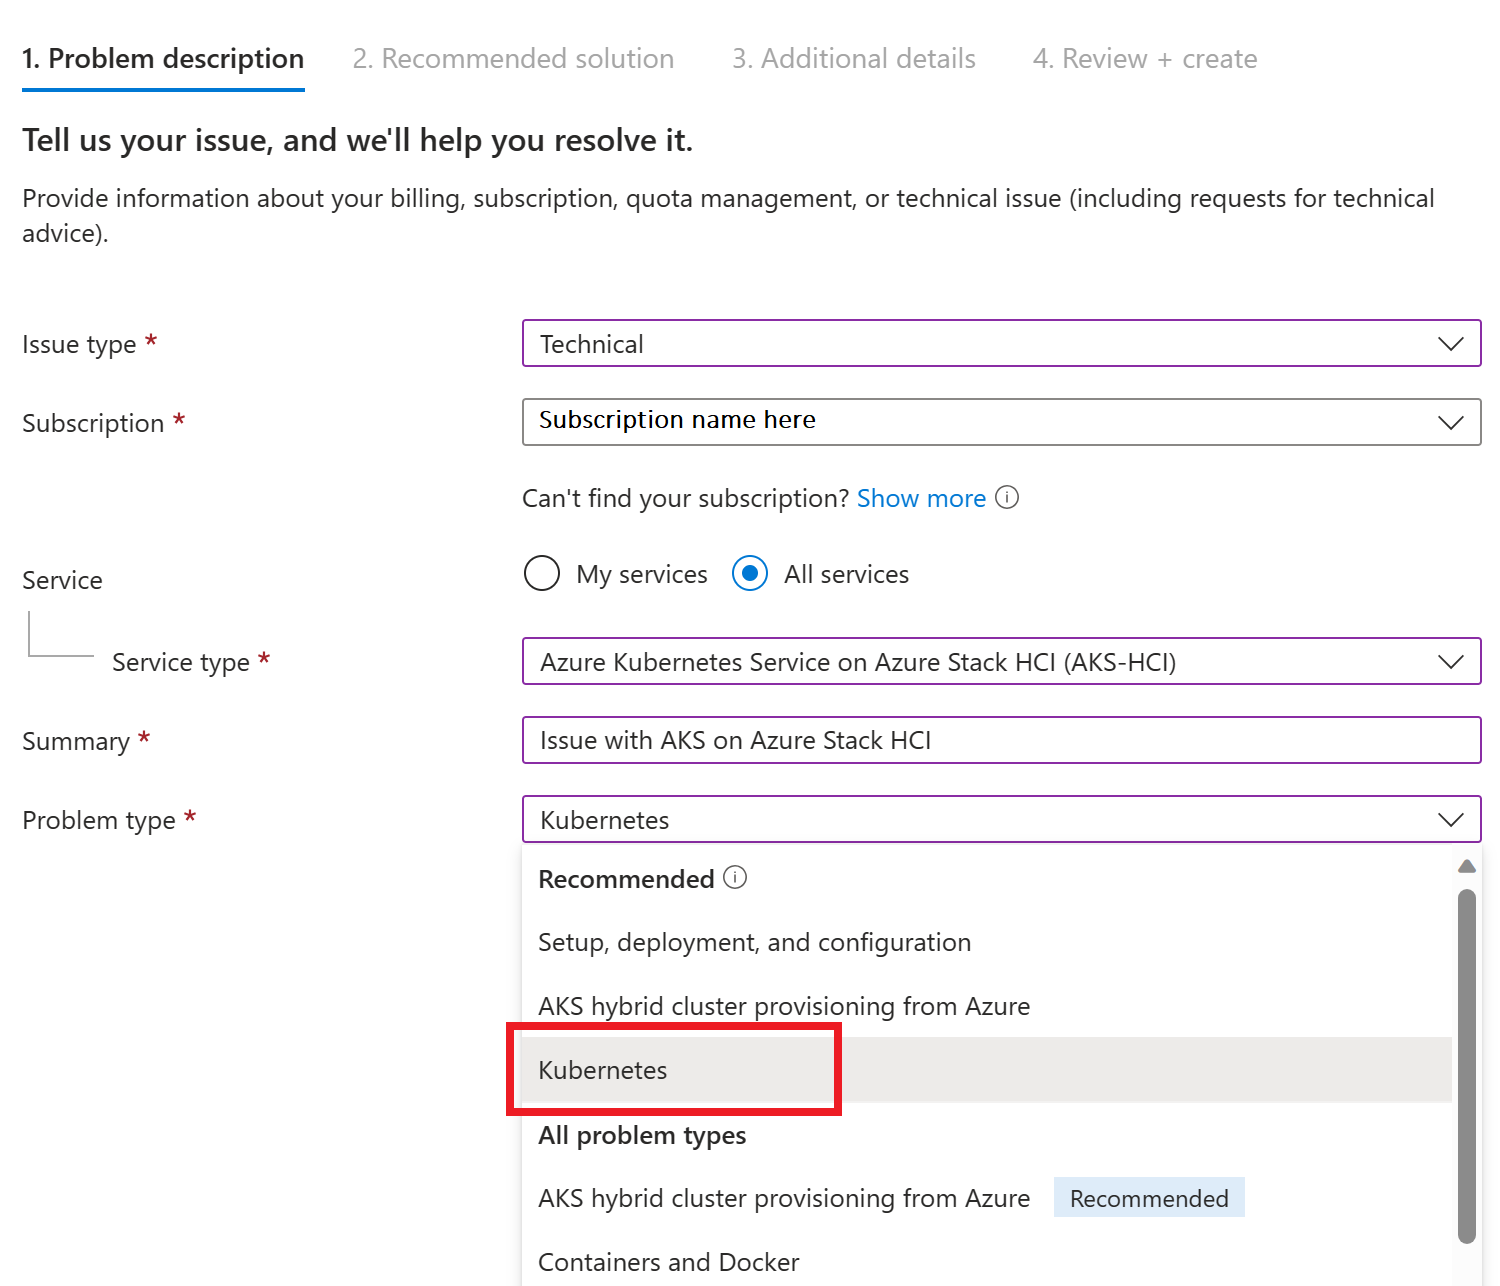The height and width of the screenshot is (1286, 1500).
Task: Pick Containers and Docker problem type
Action: (x=668, y=1262)
